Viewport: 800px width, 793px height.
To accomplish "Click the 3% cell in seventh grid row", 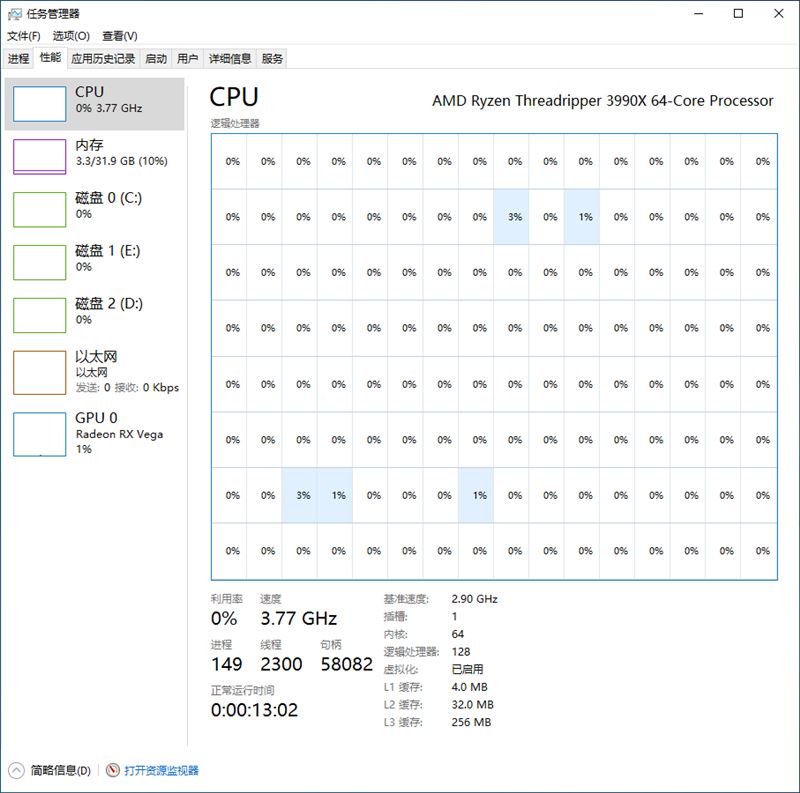I will point(299,495).
